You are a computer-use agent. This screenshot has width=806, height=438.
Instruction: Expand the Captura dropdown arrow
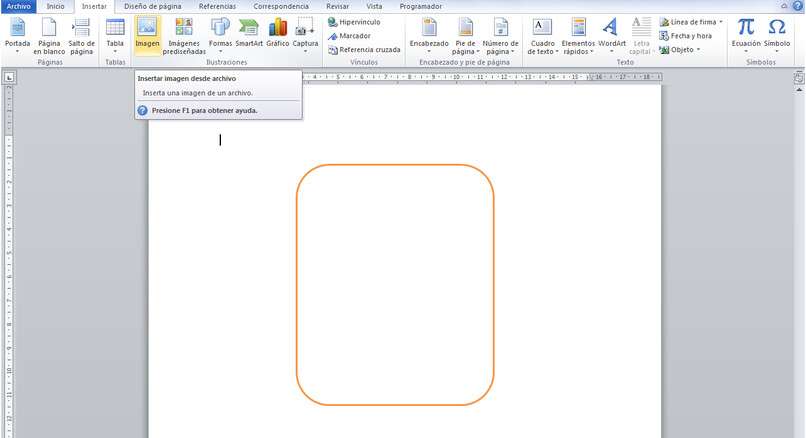305,51
